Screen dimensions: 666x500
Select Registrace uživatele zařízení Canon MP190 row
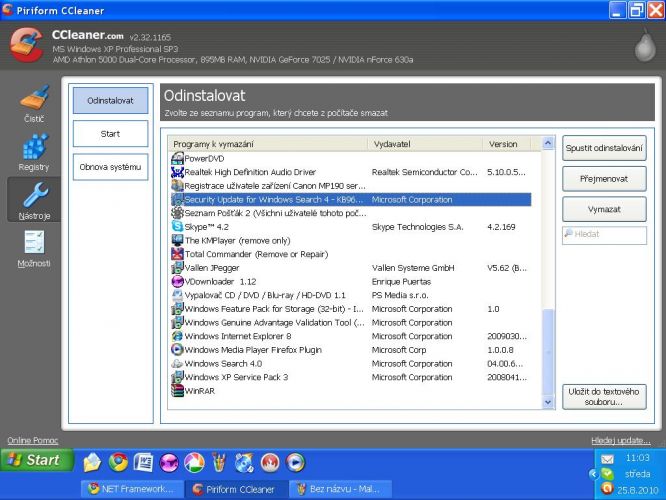[351, 186]
